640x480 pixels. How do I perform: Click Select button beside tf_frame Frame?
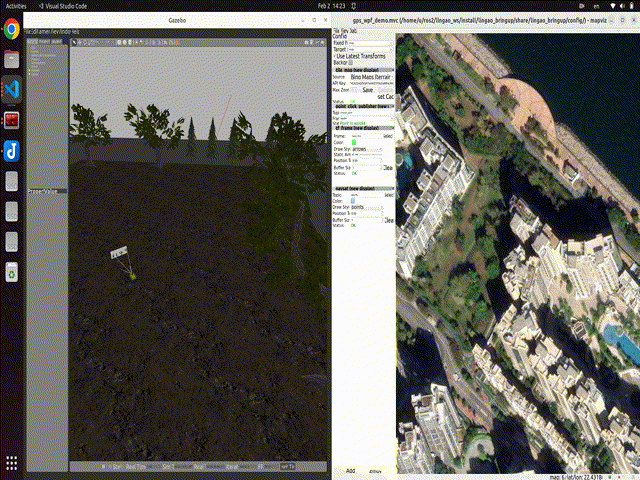coord(388,136)
